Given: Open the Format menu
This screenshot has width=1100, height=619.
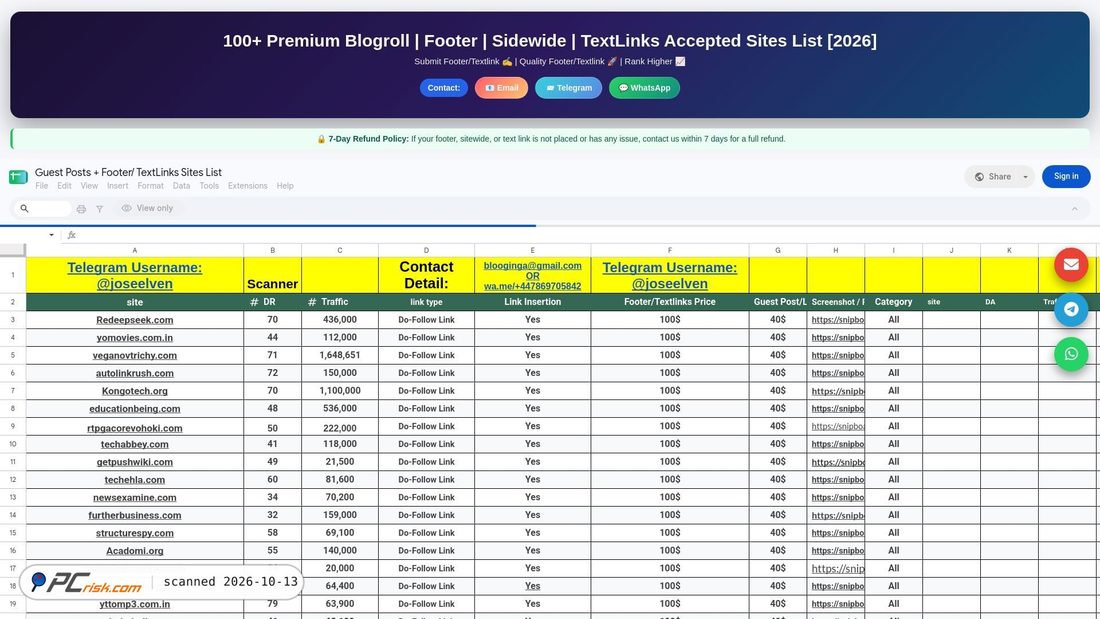Looking at the screenshot, I should point(150,186).
